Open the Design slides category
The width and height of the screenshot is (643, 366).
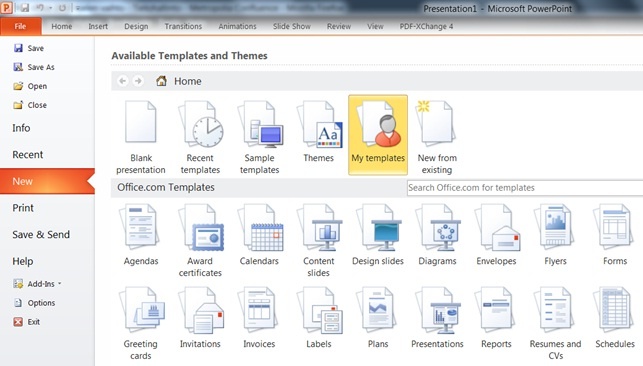[x=378, y=235]
